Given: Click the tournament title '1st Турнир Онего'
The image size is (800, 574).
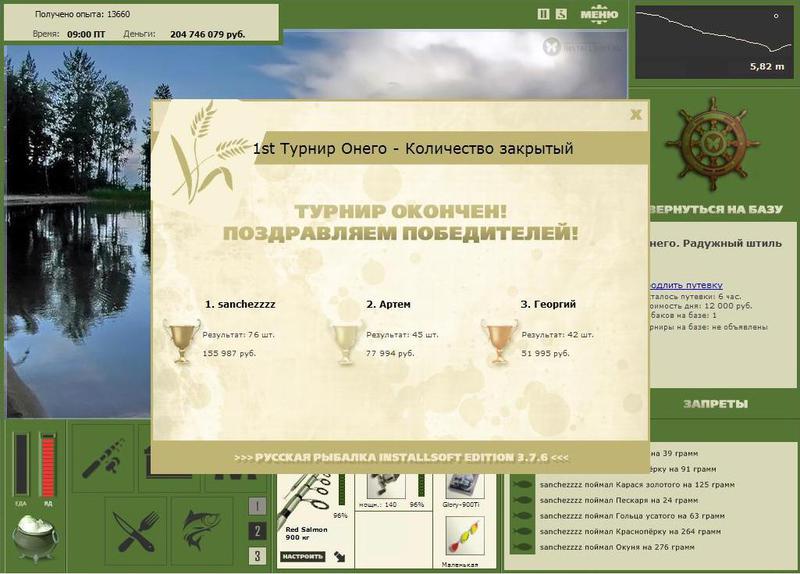Looking at the screenshot, I should 320,148.
